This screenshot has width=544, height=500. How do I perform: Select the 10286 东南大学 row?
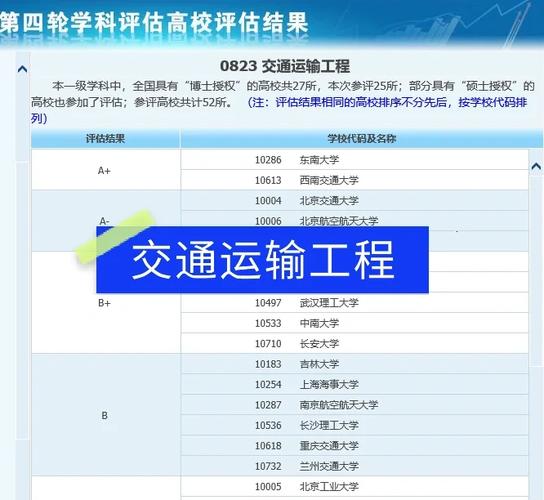(355, 160)
